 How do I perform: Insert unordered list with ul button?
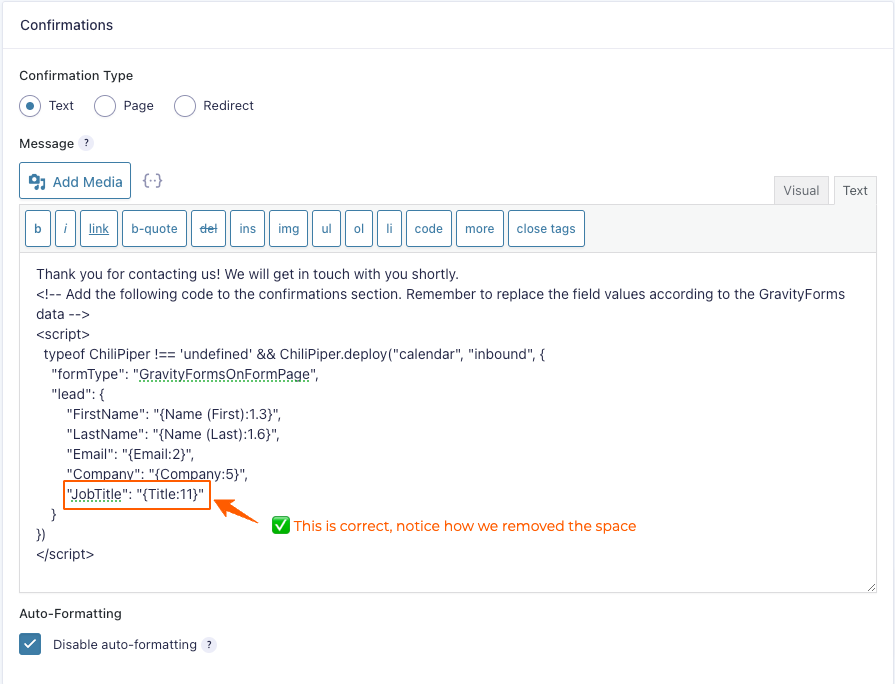[326, 228]
